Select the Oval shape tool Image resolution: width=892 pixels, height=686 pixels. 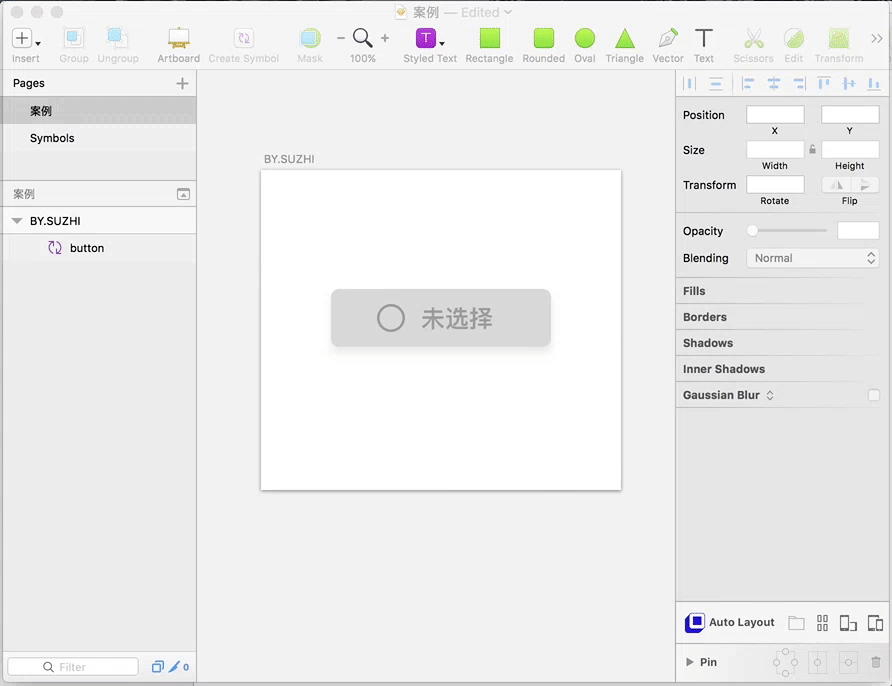584,38
